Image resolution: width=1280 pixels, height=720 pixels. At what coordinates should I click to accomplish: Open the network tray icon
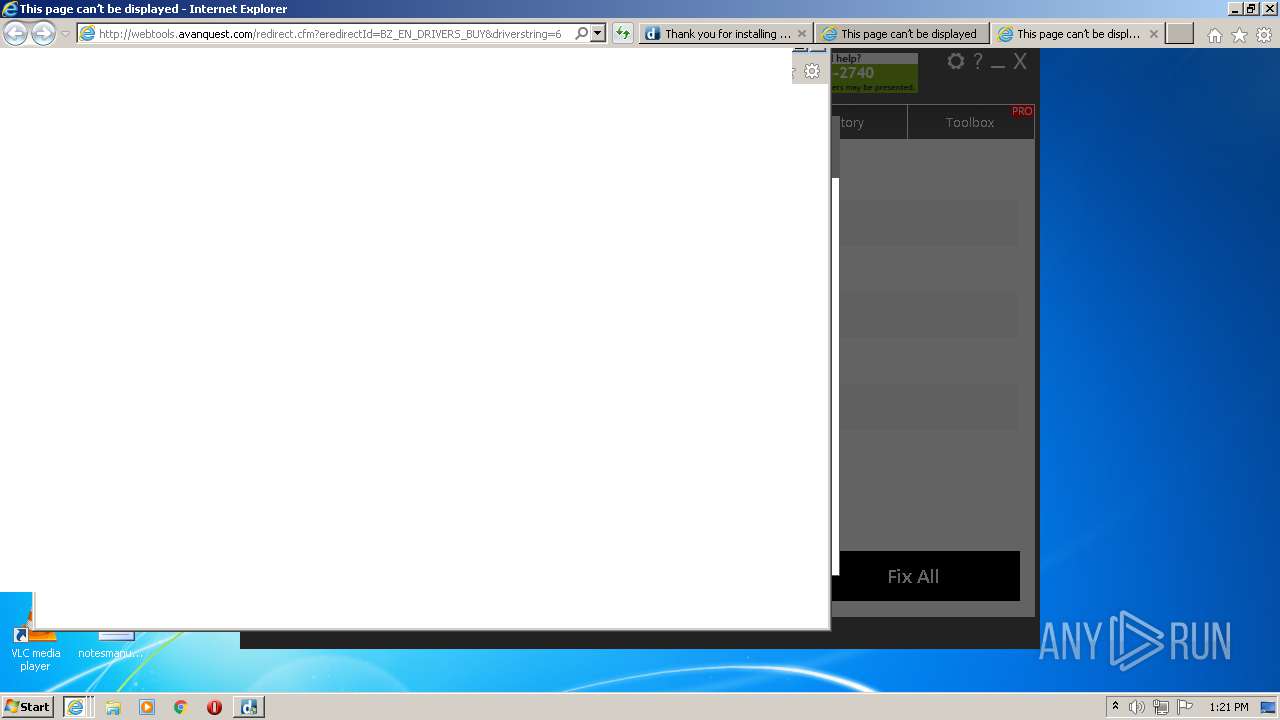pos(1161,707)
